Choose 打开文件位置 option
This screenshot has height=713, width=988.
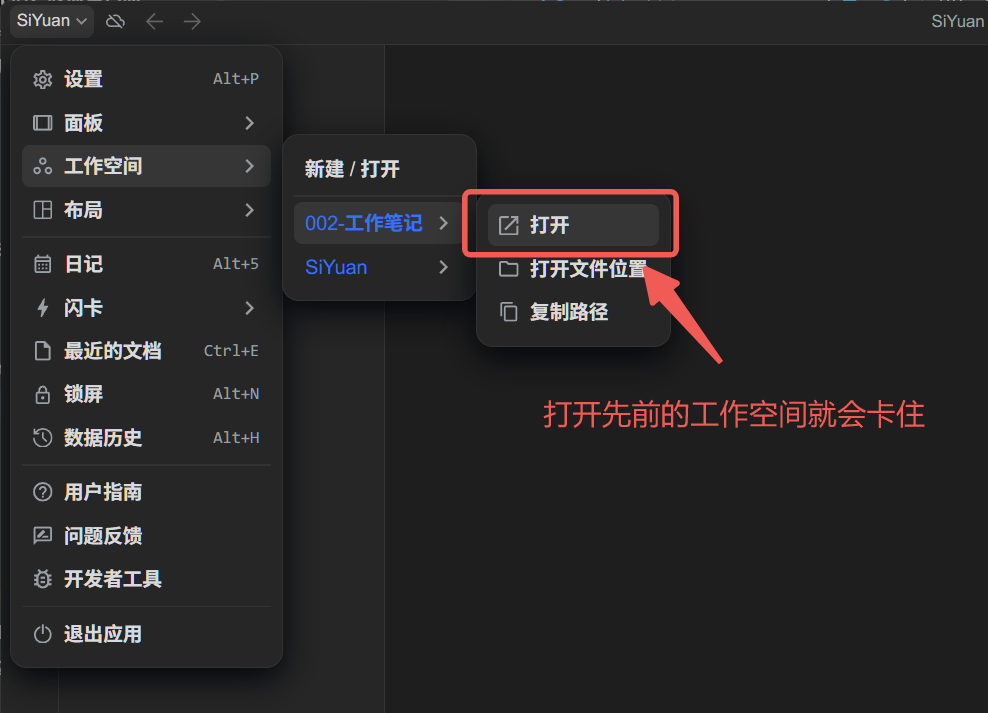tap(573, 269)
